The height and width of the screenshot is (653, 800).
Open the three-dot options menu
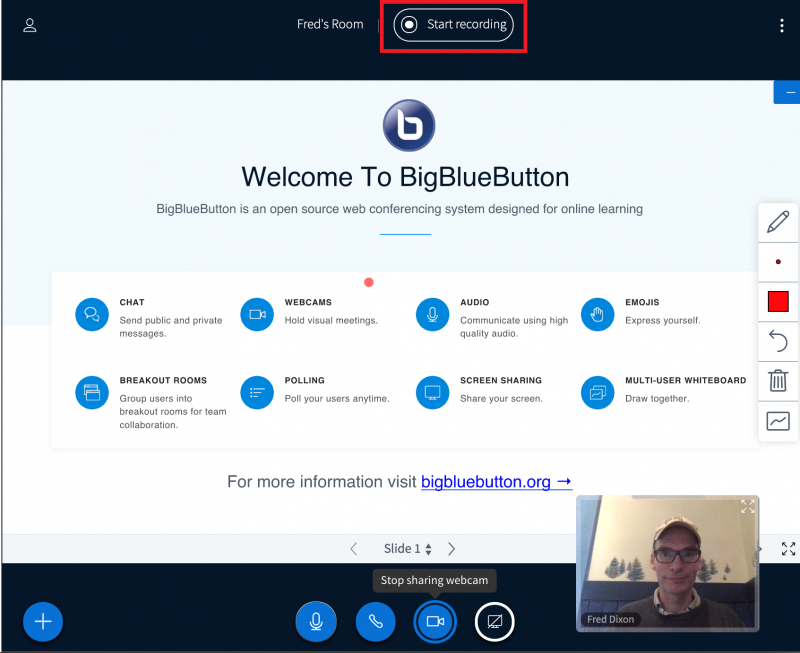pyautogui.click(x=781, y=25)
